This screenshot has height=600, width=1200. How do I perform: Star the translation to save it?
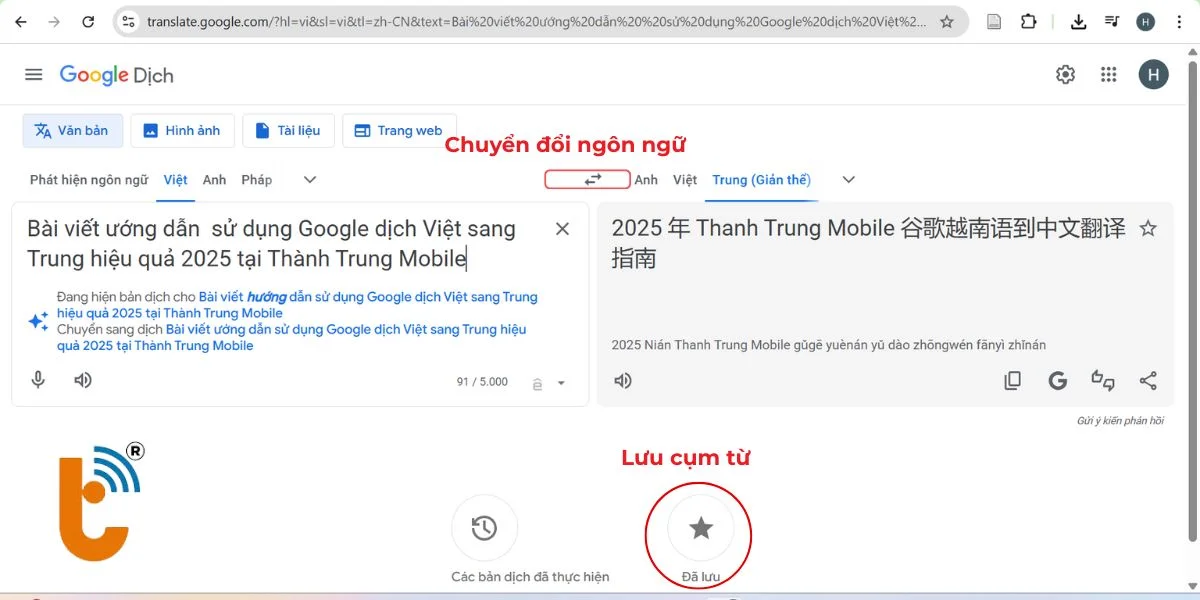(x=1147, y=228)
